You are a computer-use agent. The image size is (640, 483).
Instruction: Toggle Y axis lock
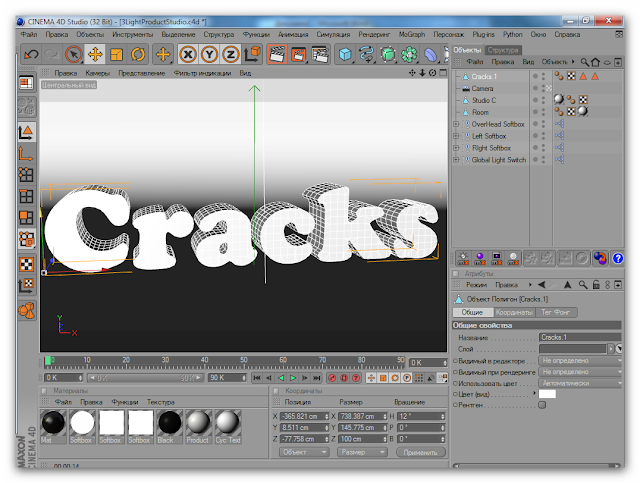[x=209, y=54]
